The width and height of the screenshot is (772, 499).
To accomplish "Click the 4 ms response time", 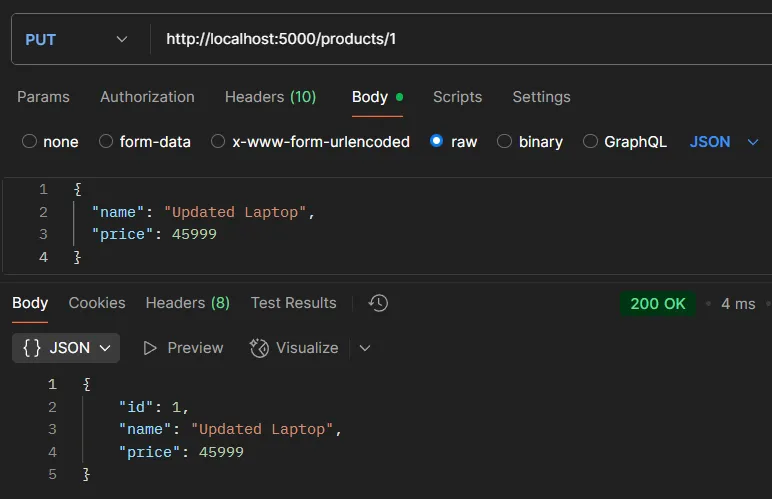I will pyautogui.click(x=738, y=304).
